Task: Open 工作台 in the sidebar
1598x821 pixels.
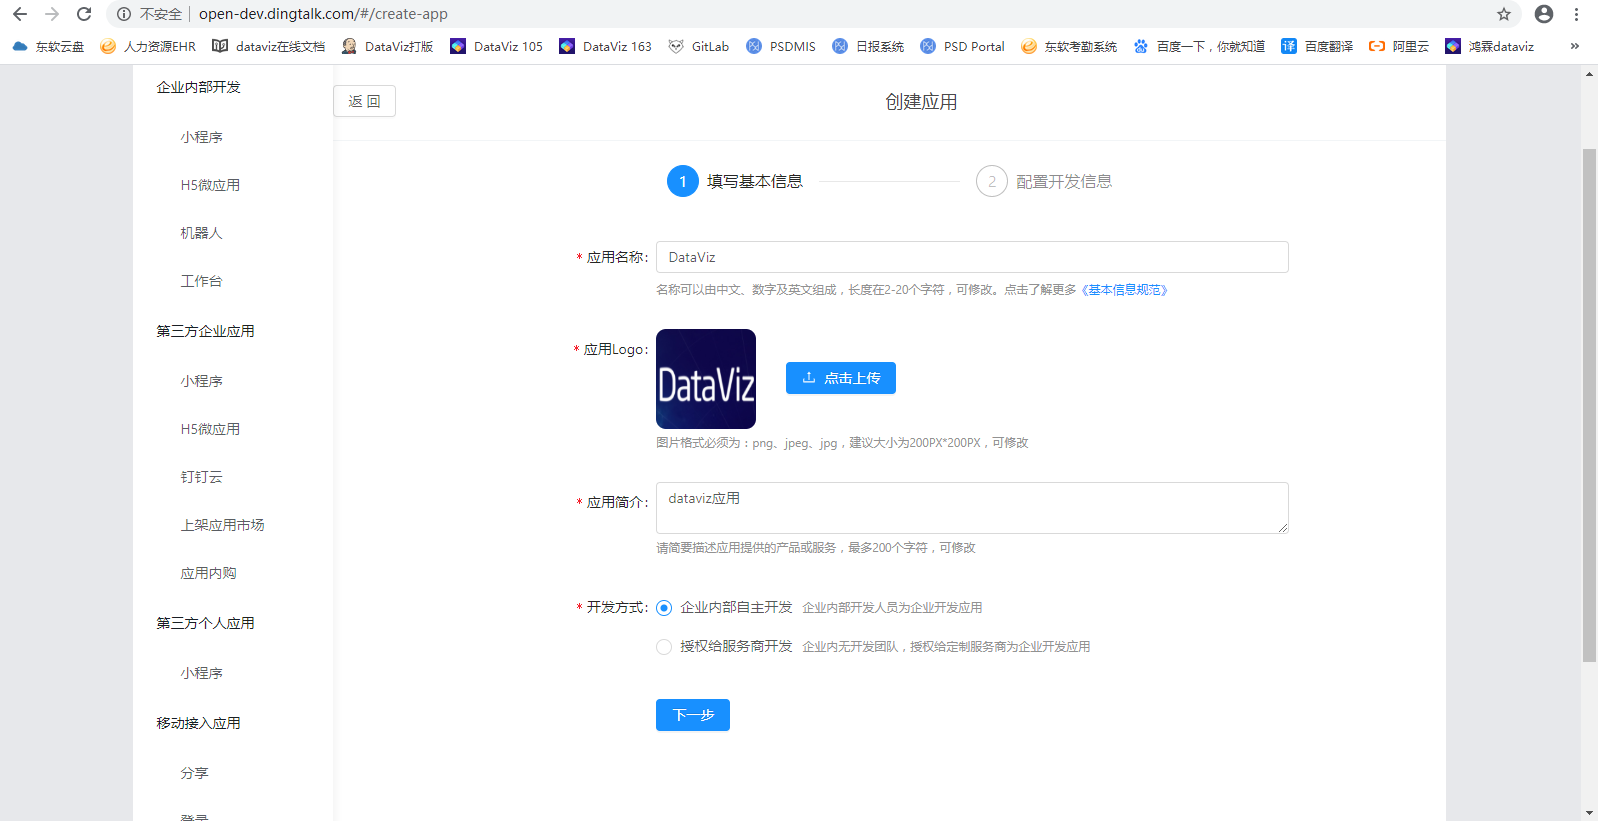Action: [x=202, y=281]
